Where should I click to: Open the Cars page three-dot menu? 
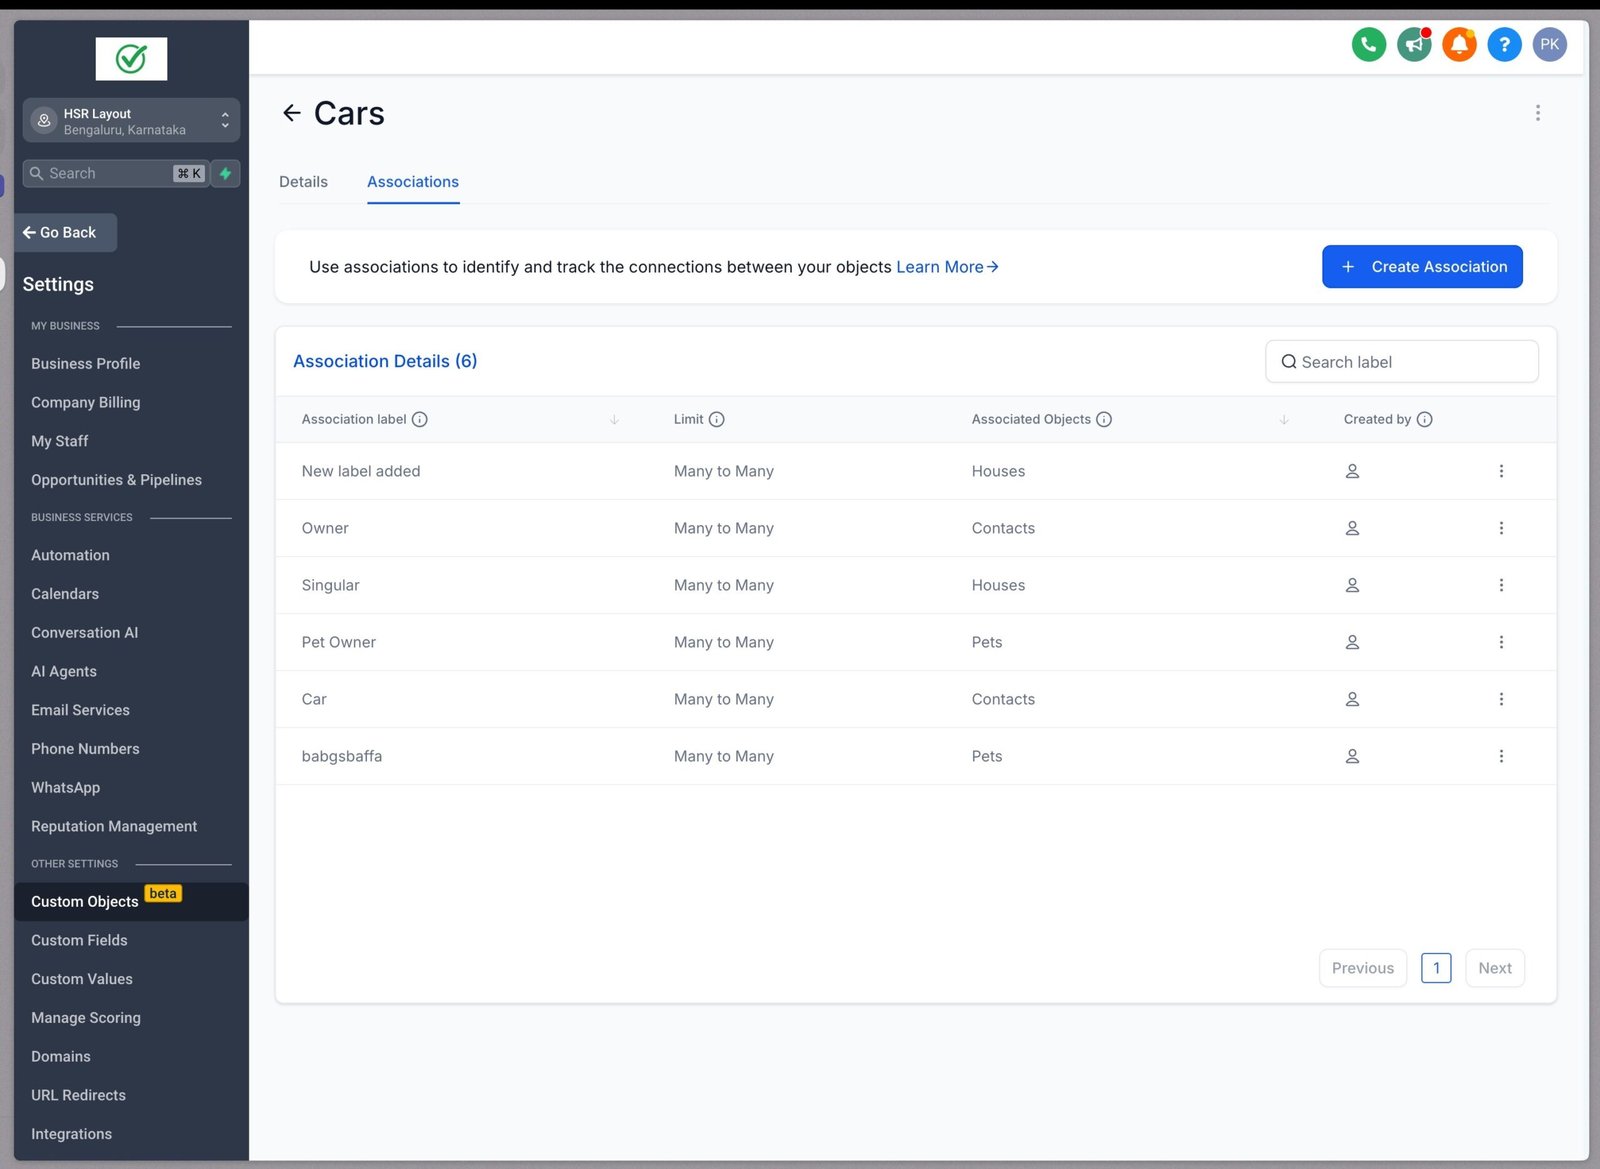coord(1537,113)
